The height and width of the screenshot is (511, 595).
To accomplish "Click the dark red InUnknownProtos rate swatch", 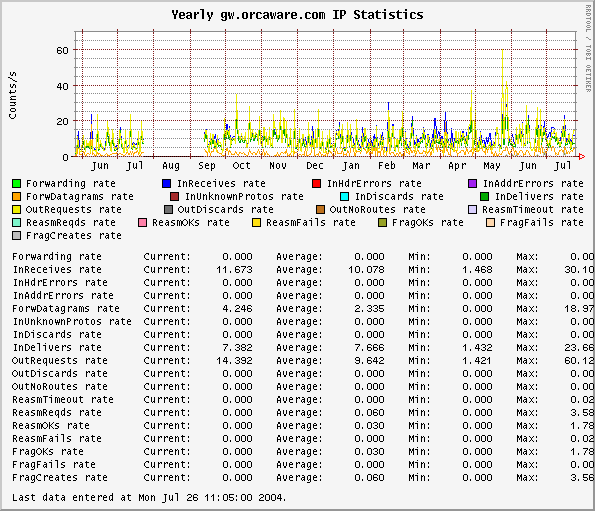I will coord(175,197).
